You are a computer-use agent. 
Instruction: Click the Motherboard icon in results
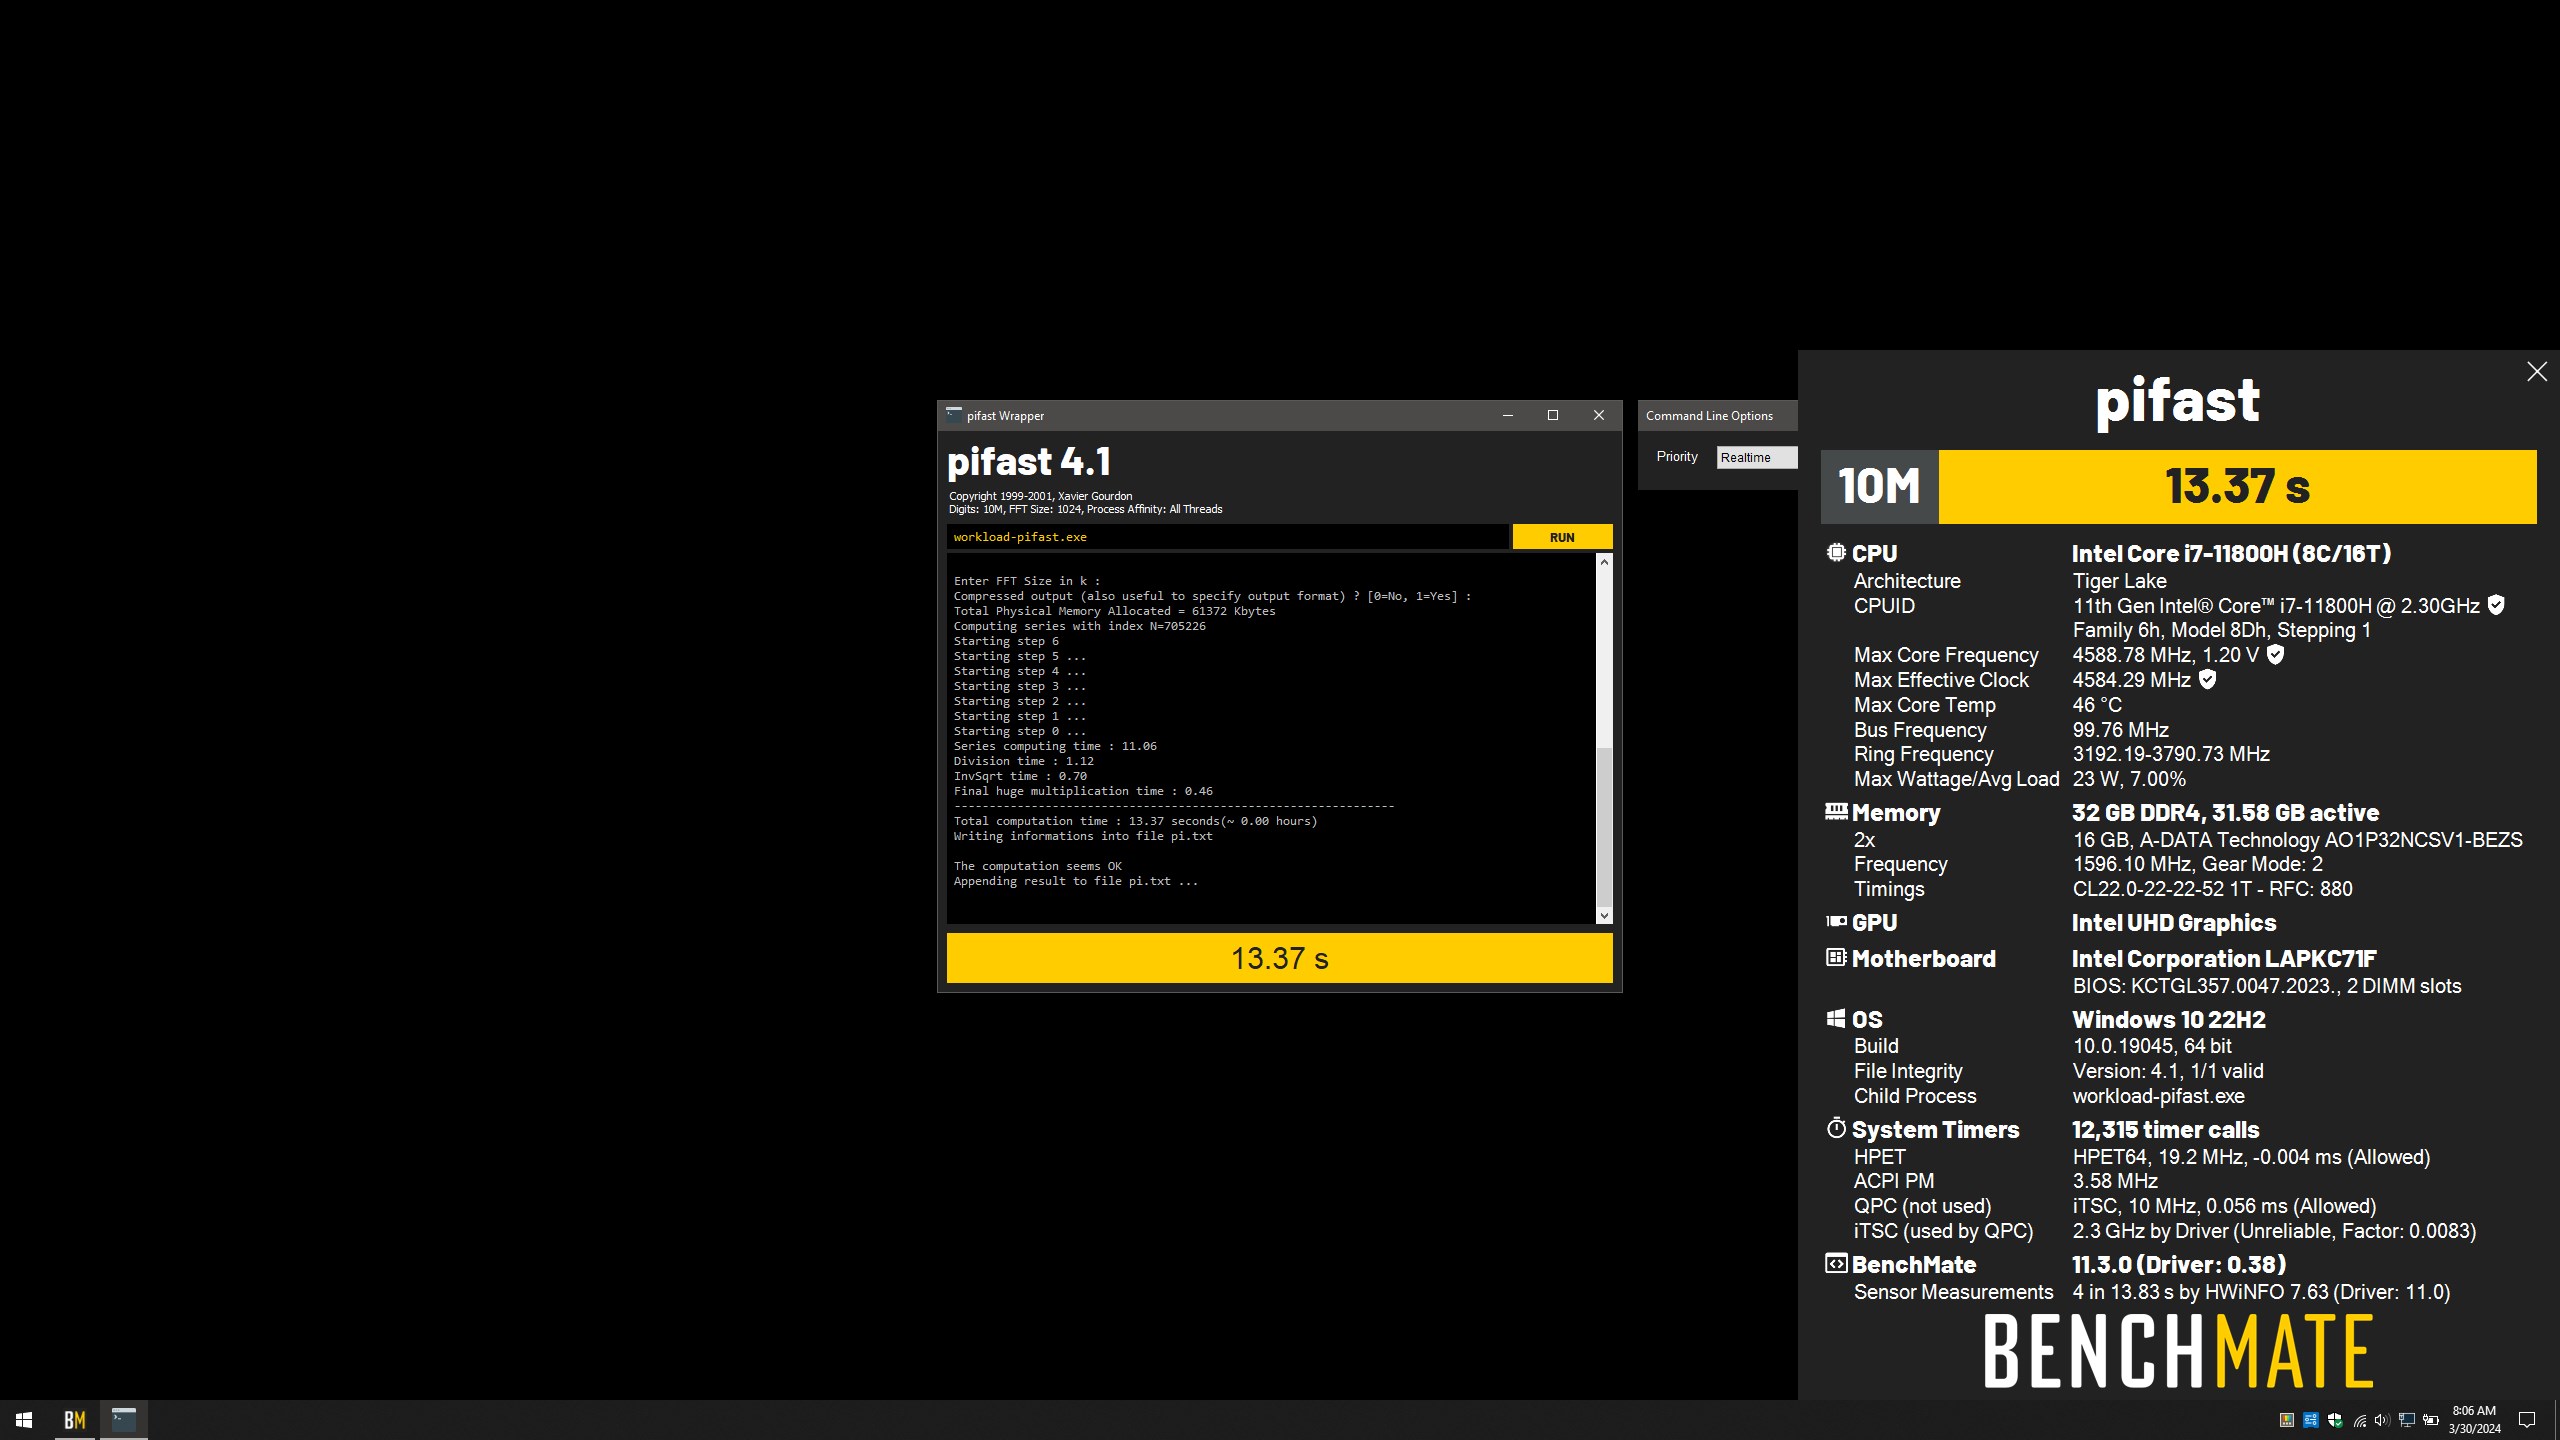coord(1836,957)
